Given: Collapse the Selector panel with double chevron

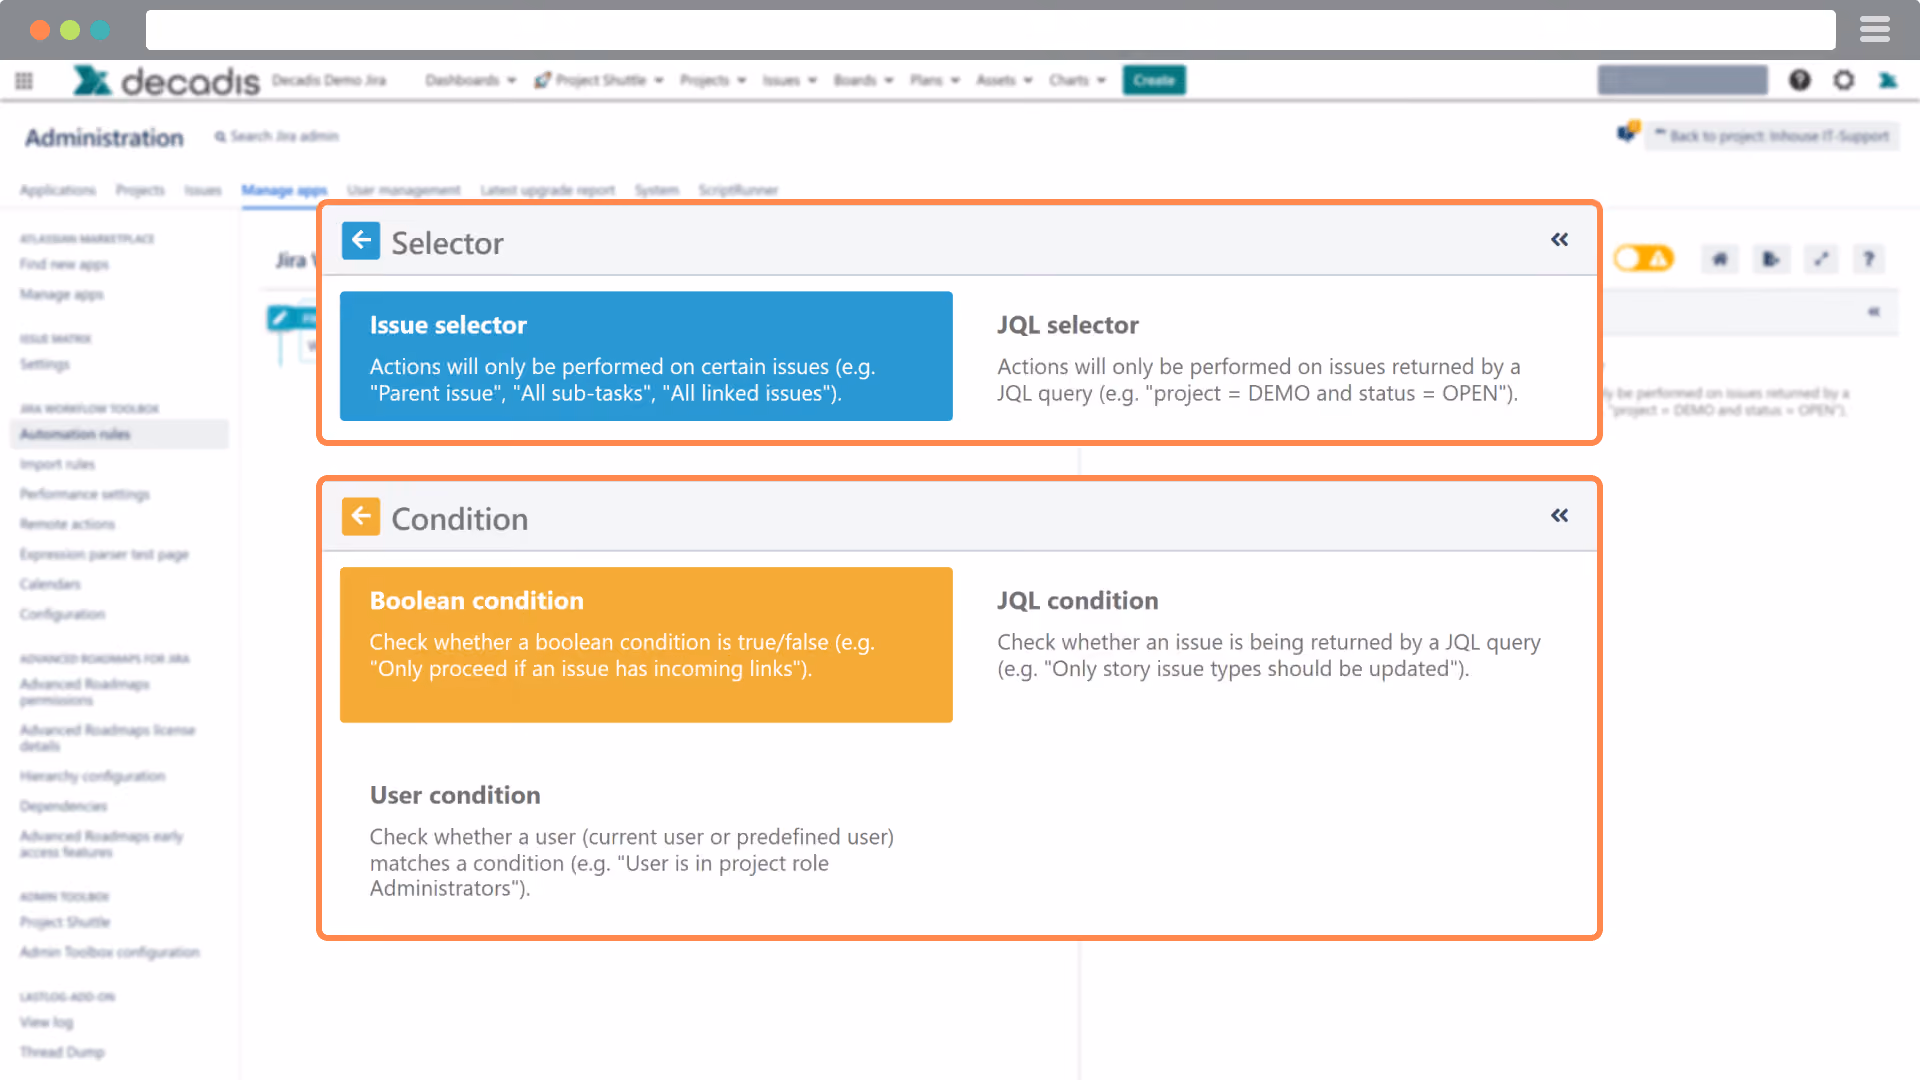Looking at the screenshot, I should pos(1560,240).
